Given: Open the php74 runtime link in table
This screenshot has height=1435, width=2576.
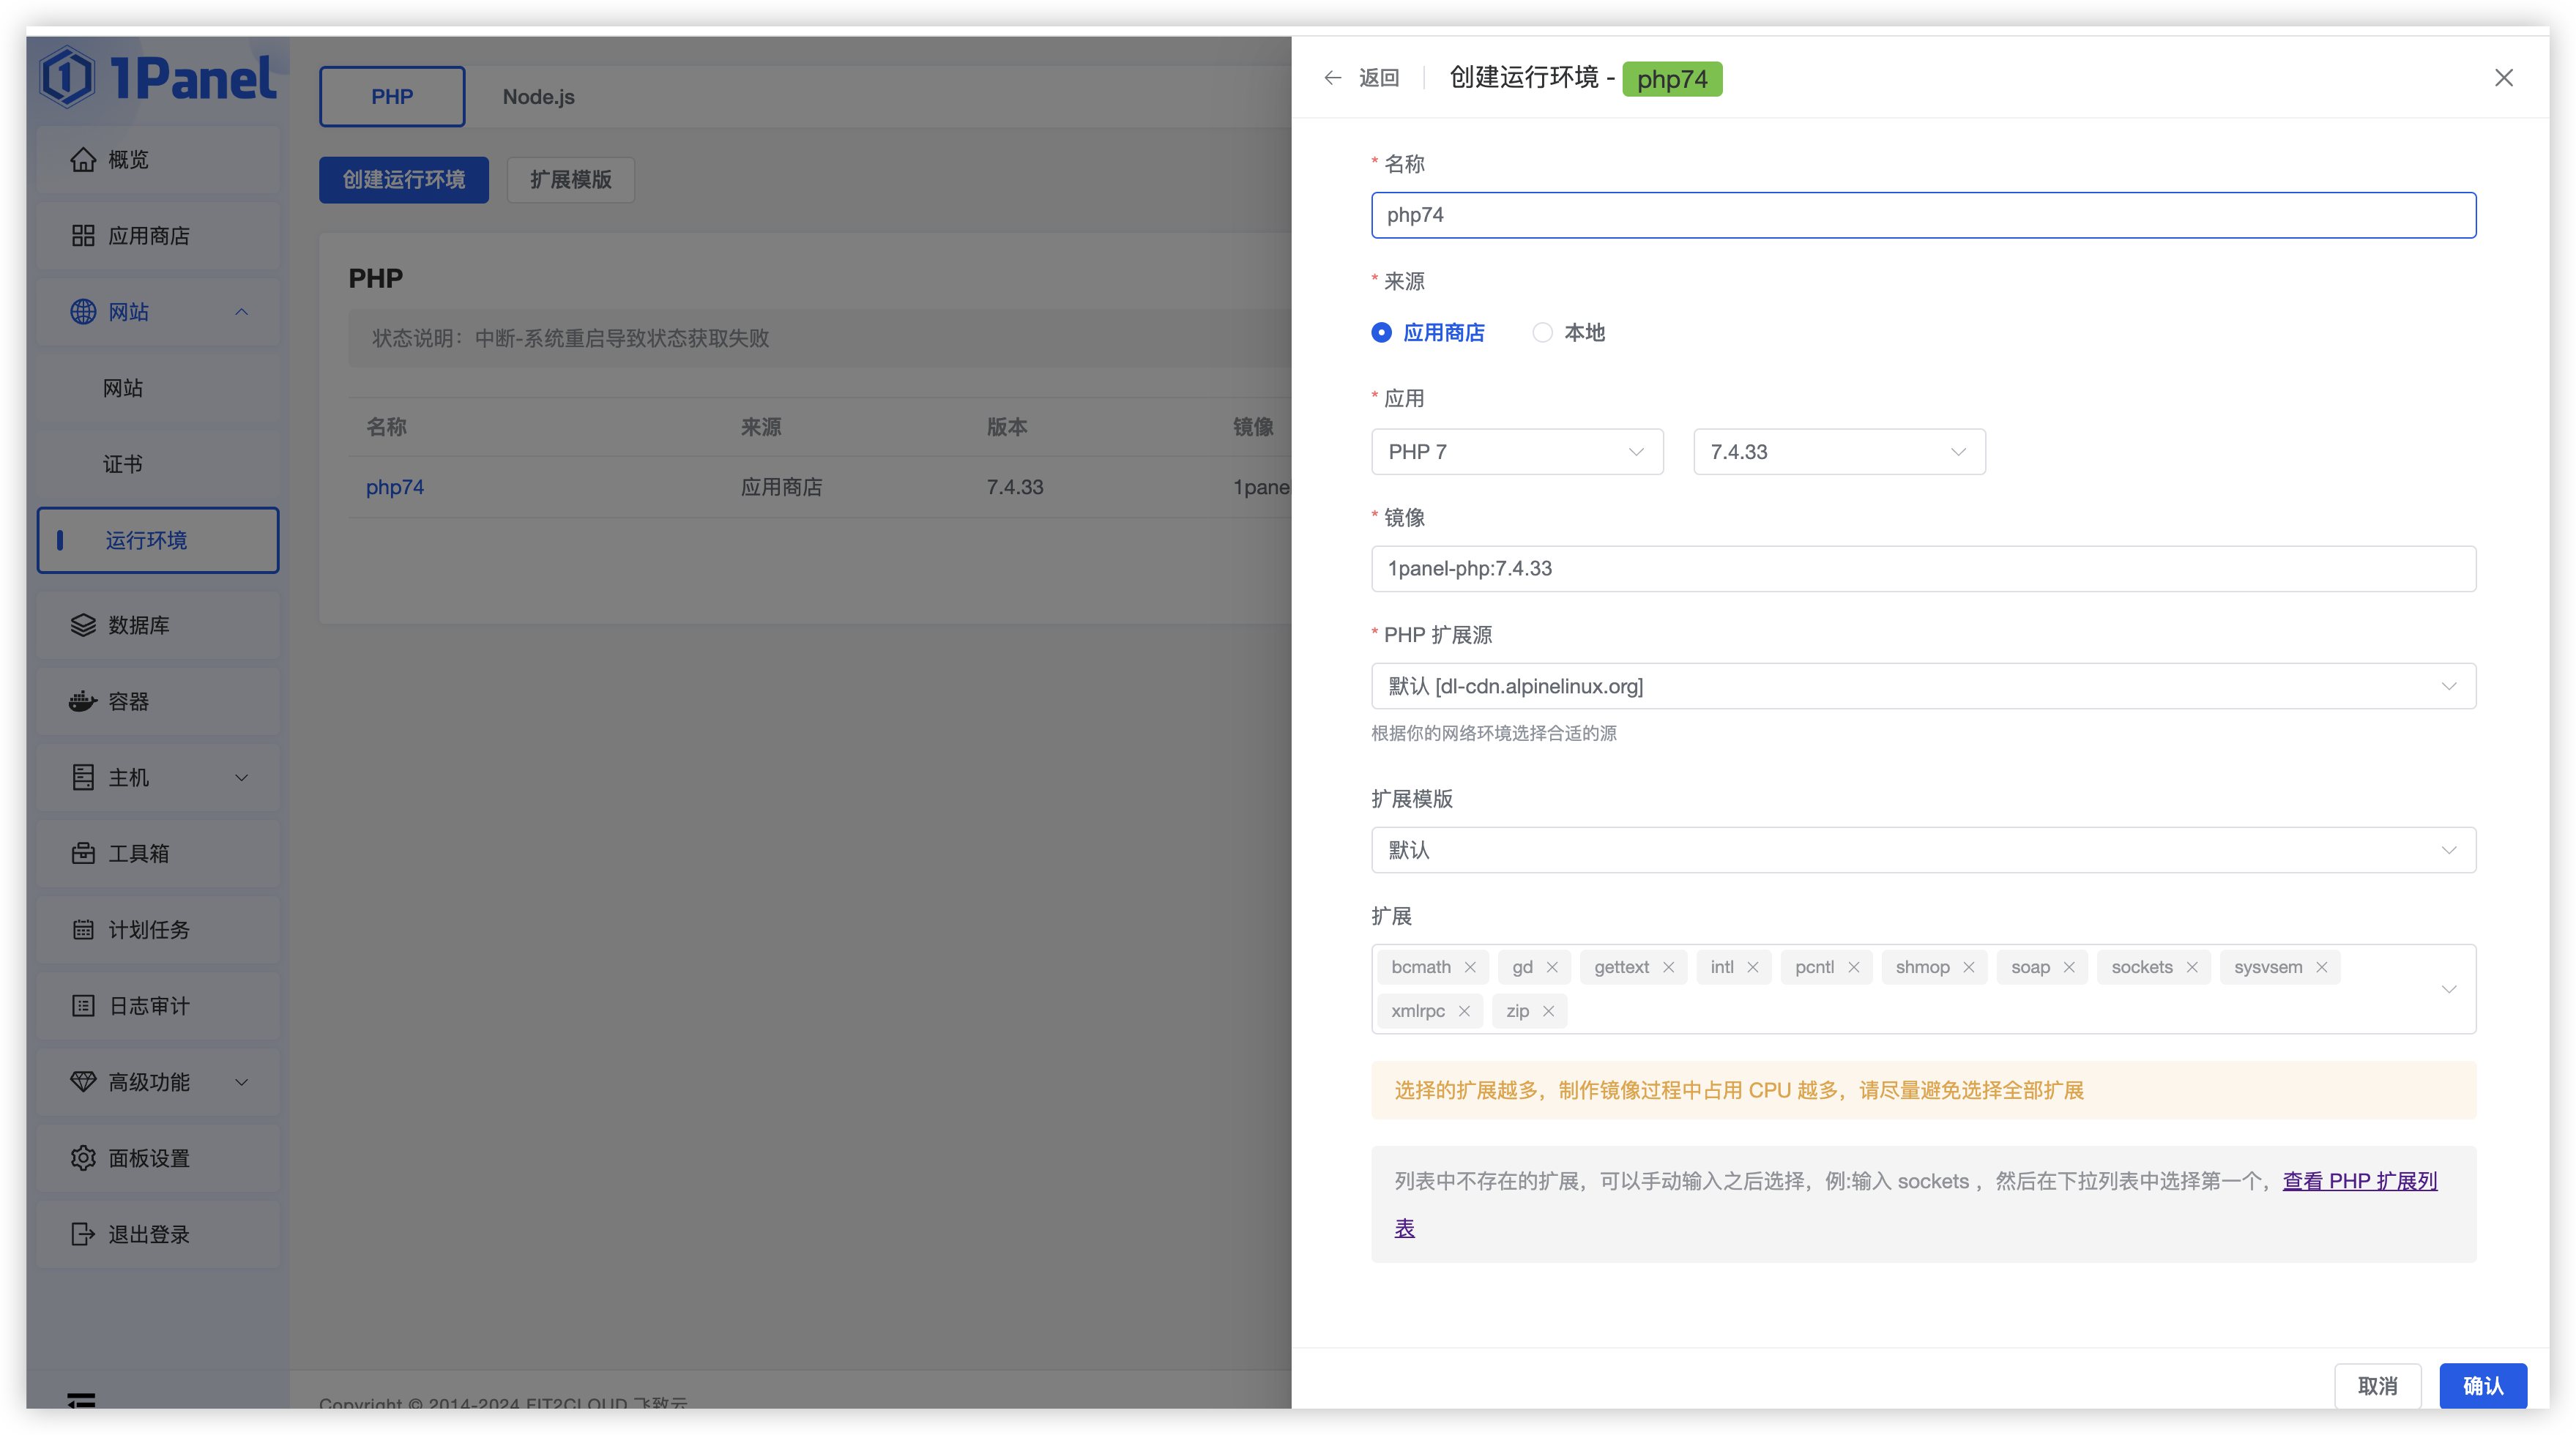Looking at the screenshot, I should pos(395,487).
